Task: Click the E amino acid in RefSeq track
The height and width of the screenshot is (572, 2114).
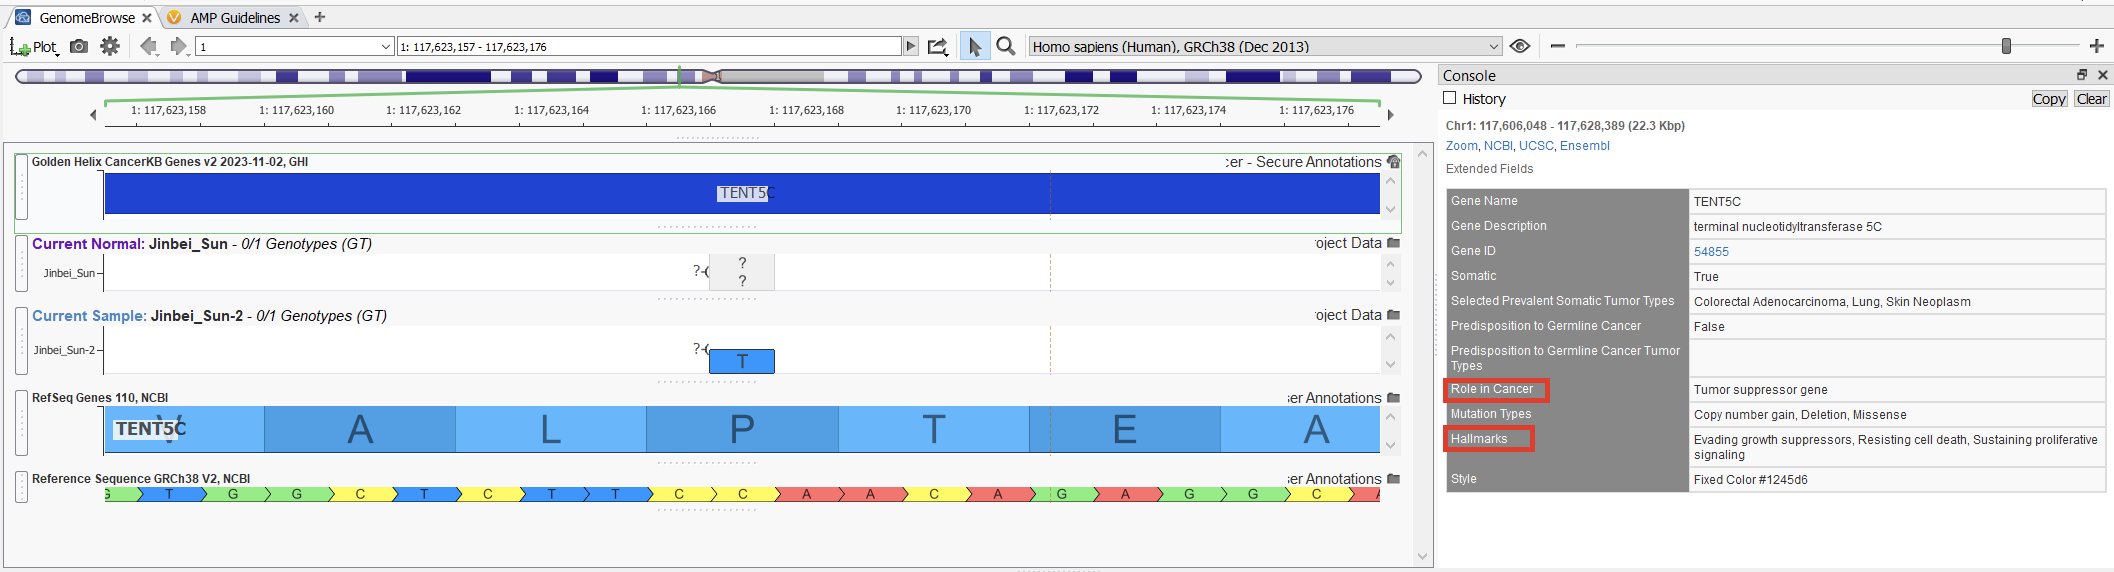Action: tap(1125, 429)
